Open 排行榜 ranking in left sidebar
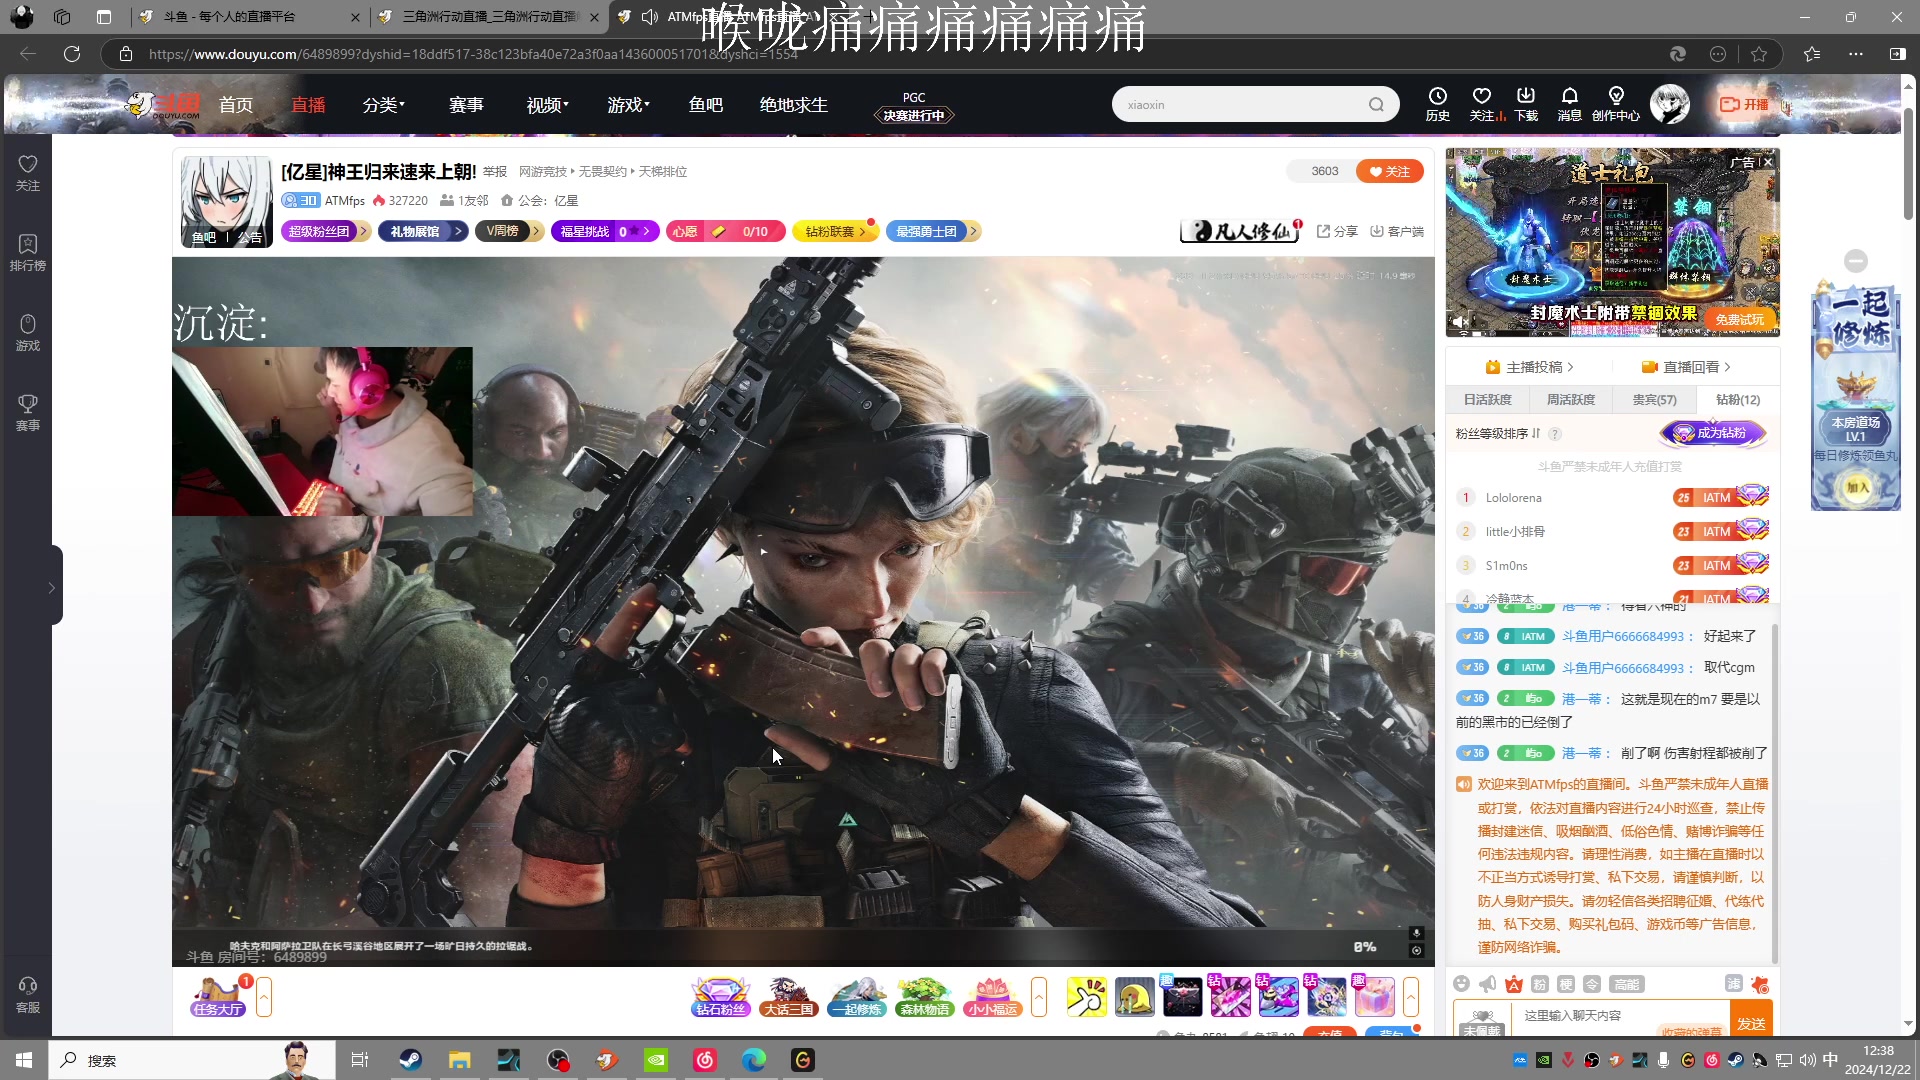The height and width of the screenshot is (1080, 1920). (28, 252)
